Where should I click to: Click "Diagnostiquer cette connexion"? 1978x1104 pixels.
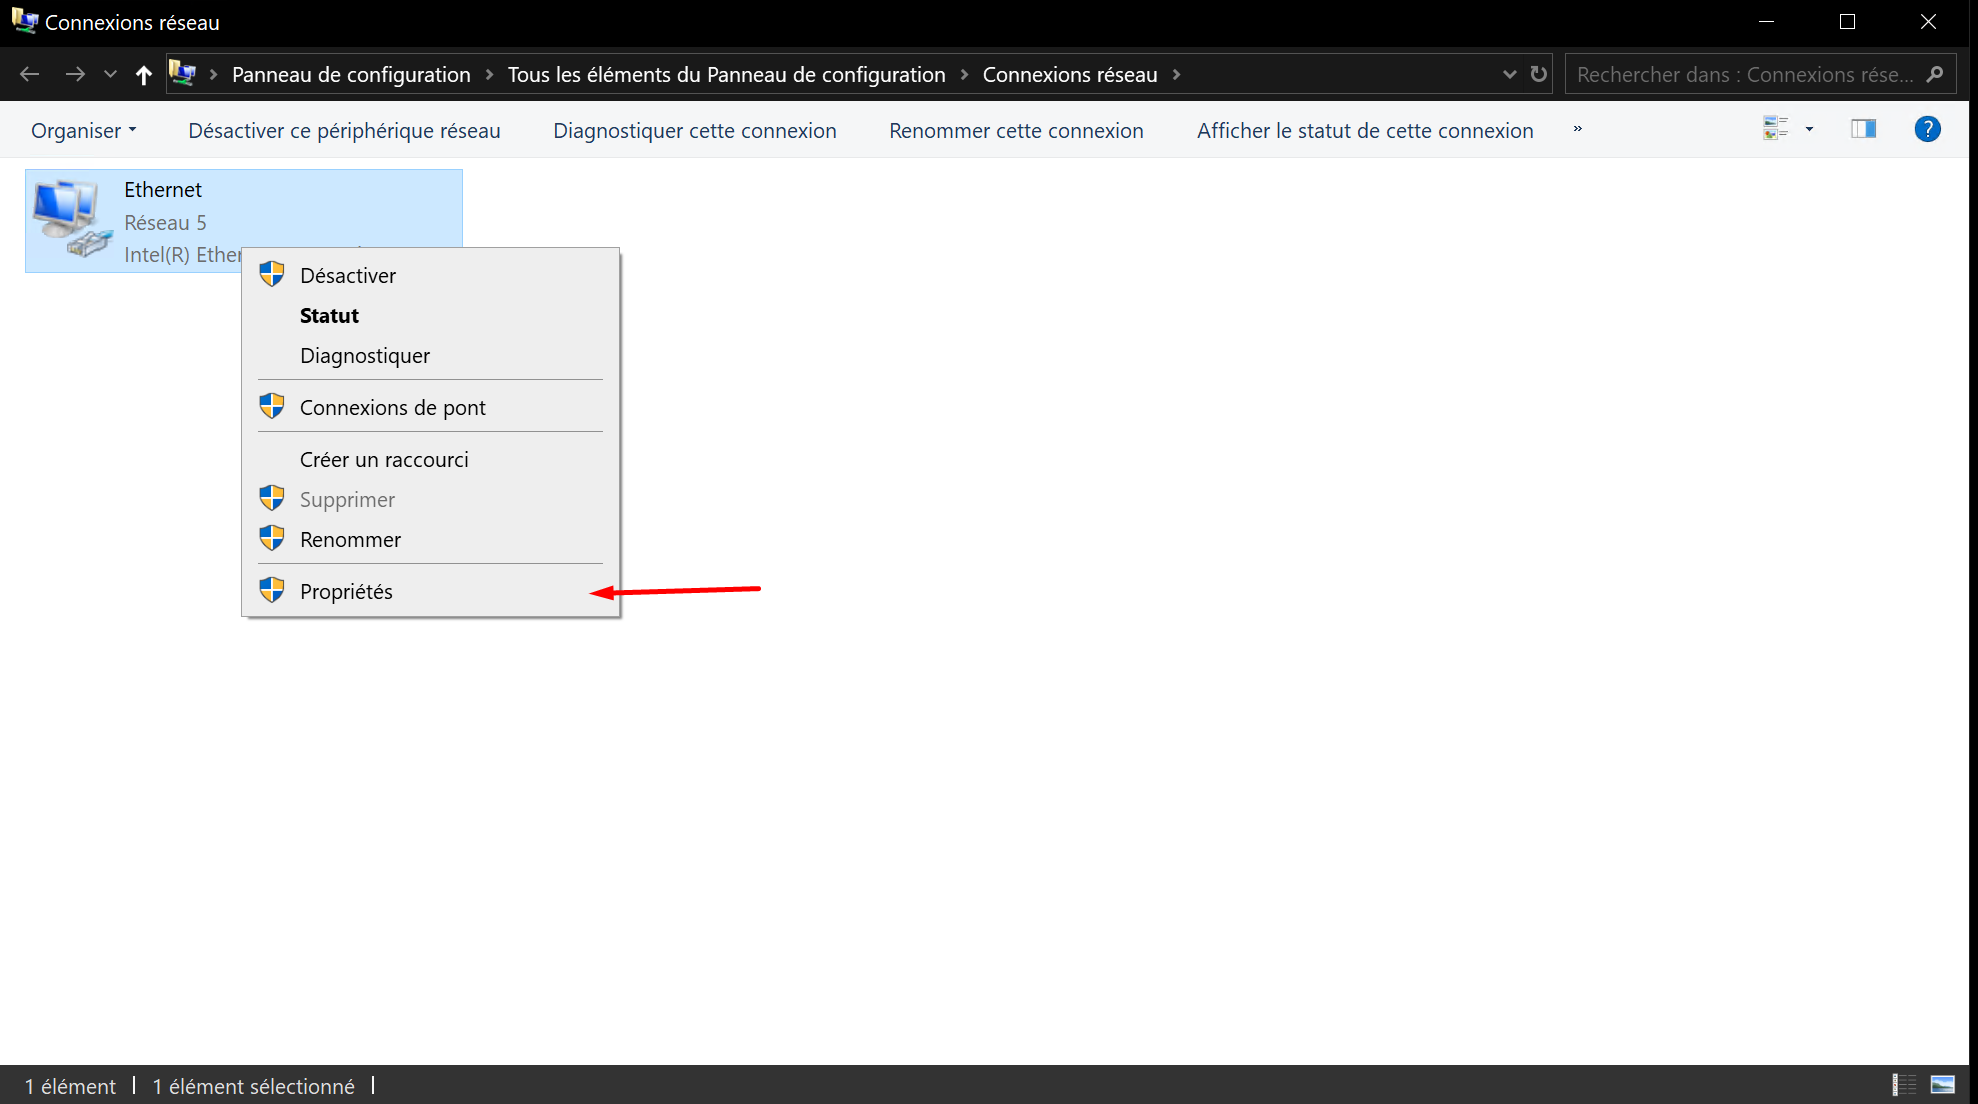coord(695,130)
